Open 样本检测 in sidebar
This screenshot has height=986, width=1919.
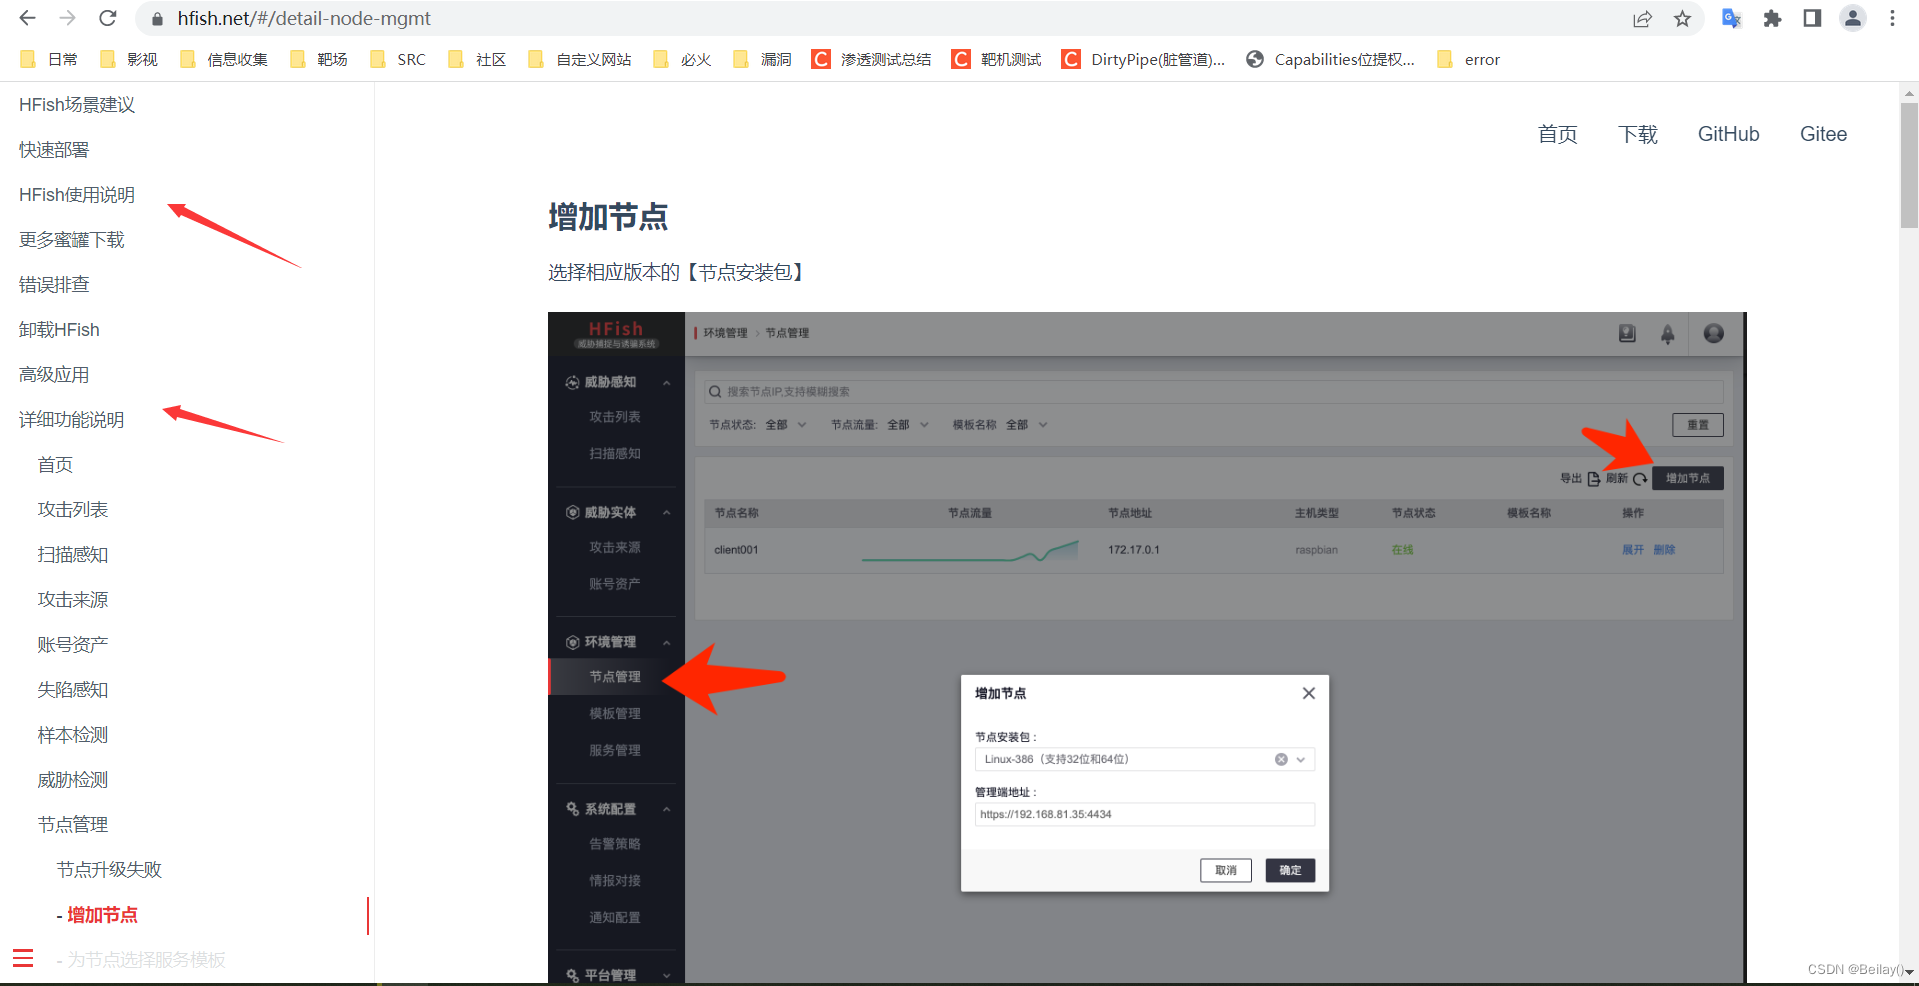point(73,735)
